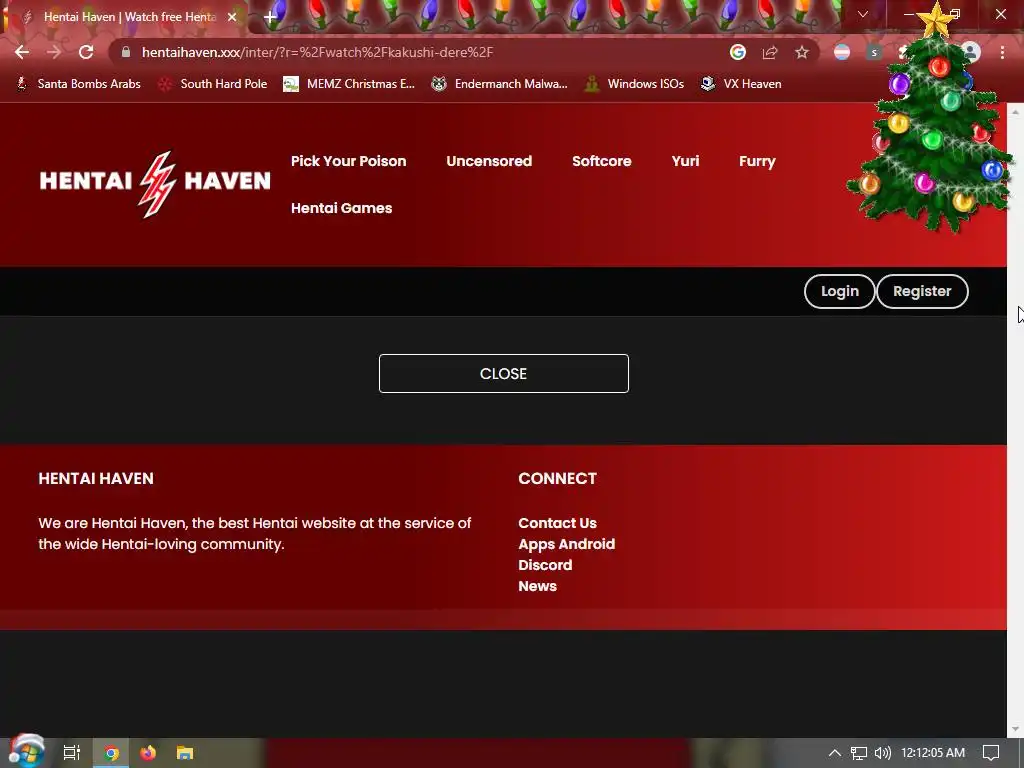Click the address bar URL field
This screenshot has width=1024, height=768.
(418, 52)
